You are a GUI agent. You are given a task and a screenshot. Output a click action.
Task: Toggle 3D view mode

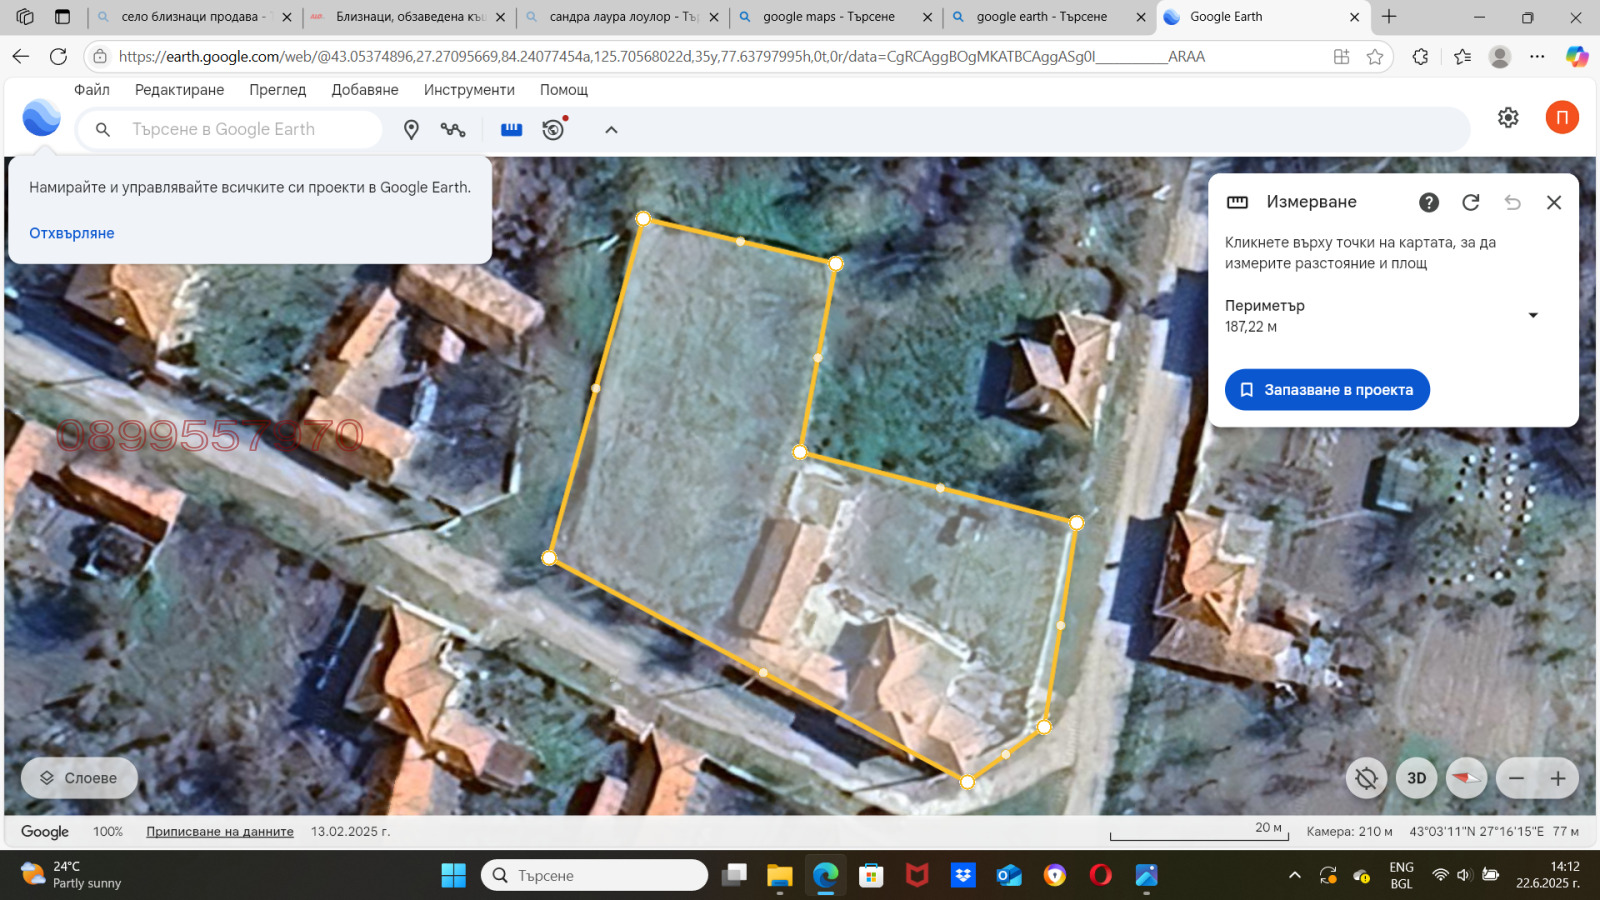(1416, 778)
